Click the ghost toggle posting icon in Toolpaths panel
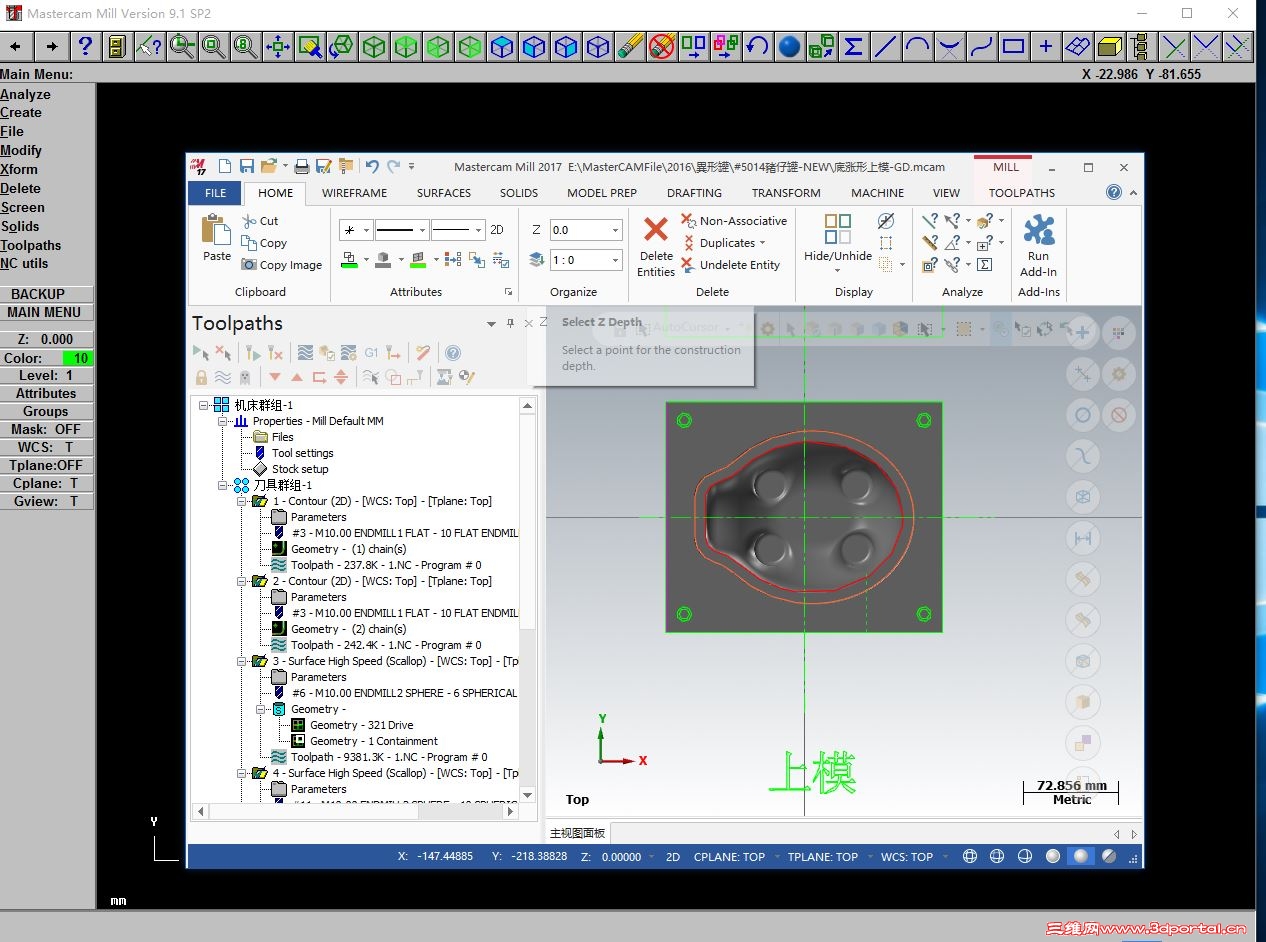The width and height of the screenshot is (1266, 942). click(x=244, y=377)
